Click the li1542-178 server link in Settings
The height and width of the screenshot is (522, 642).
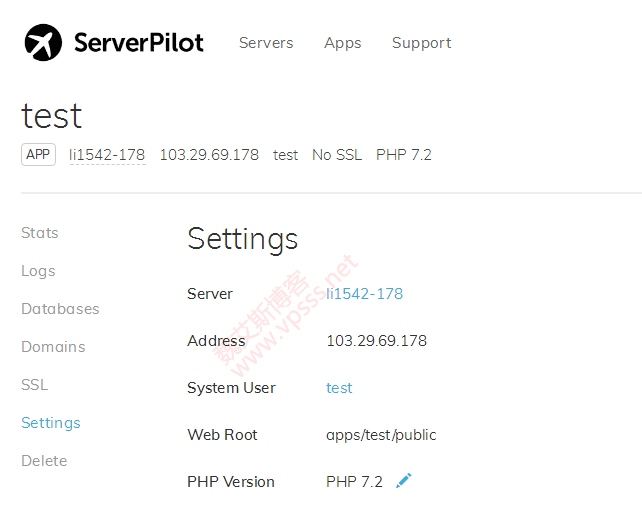coord(364,294)
